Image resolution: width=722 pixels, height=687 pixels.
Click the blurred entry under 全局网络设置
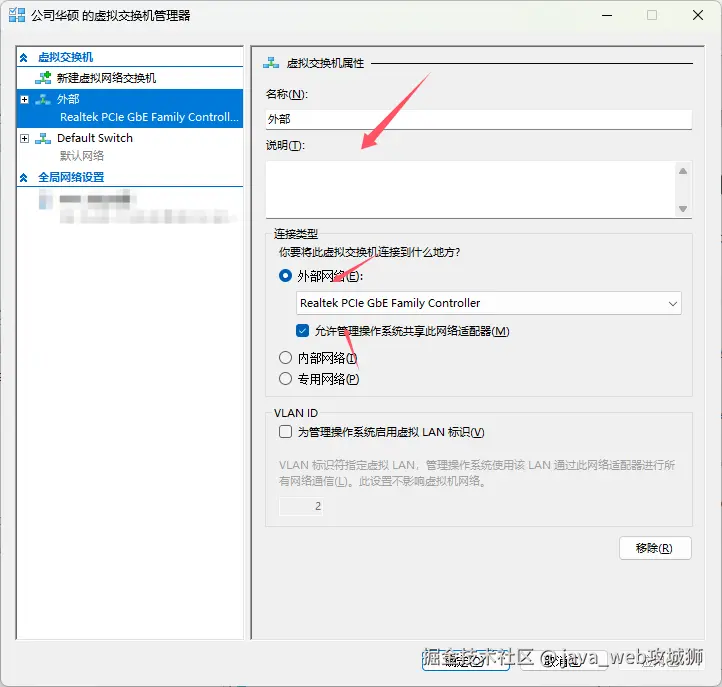tap(138, 206)
